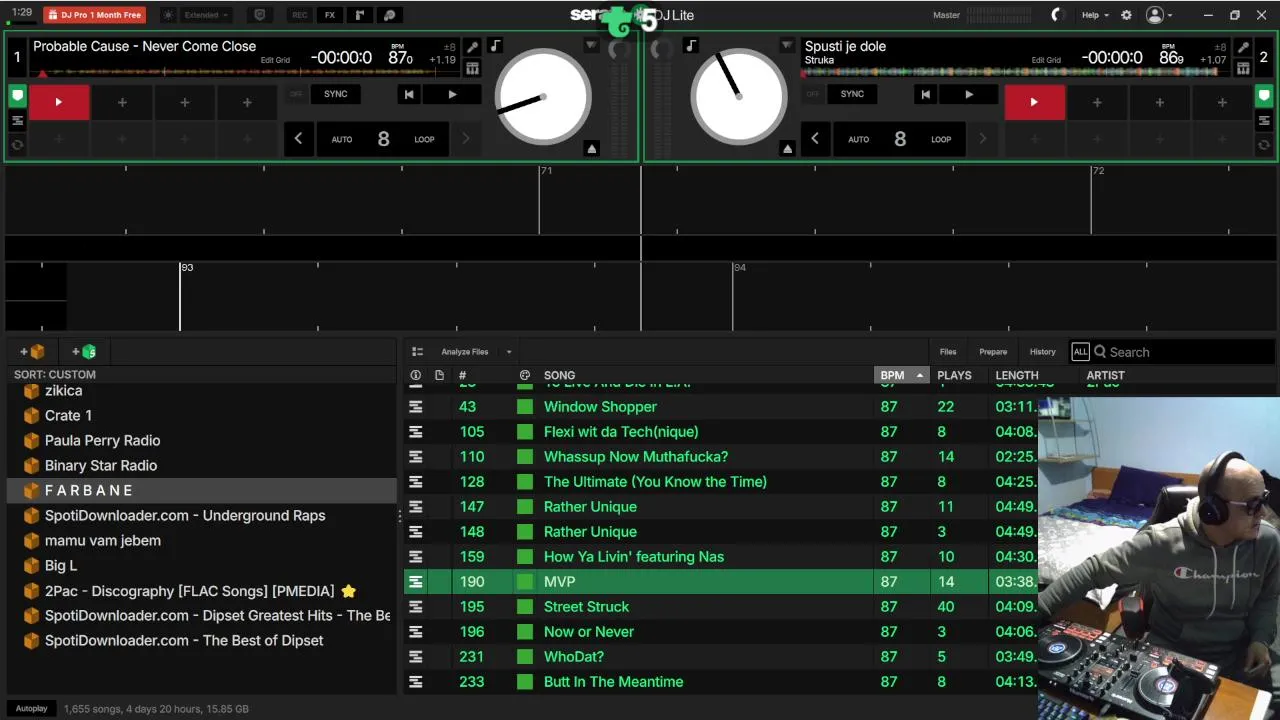The height and width of the screenshot is (720, 1280).
Task: Open deck 1 dropdown triangle near platter
Action: coord(591,46)
